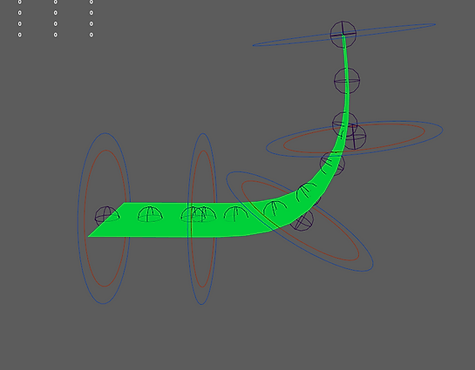Select the wireframe sphere at the ribbon's top tip
This screenshot has height=370, width=475.
click(x=343, y=34)
